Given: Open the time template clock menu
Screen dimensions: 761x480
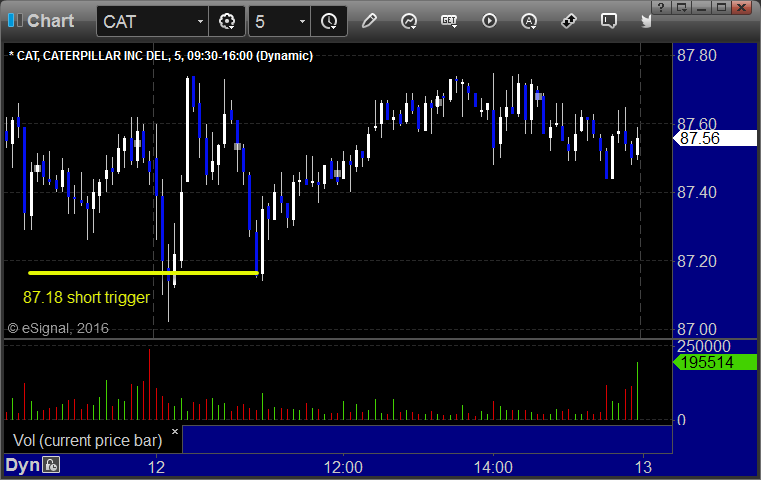Looking at the screenshot, I should [329, 21].
